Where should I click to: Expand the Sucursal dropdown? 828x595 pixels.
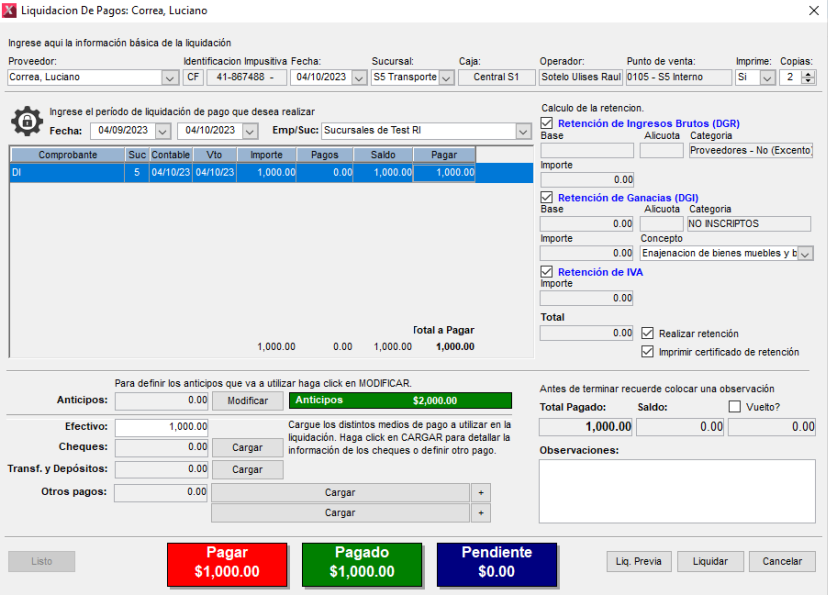(x=446, y=77)
